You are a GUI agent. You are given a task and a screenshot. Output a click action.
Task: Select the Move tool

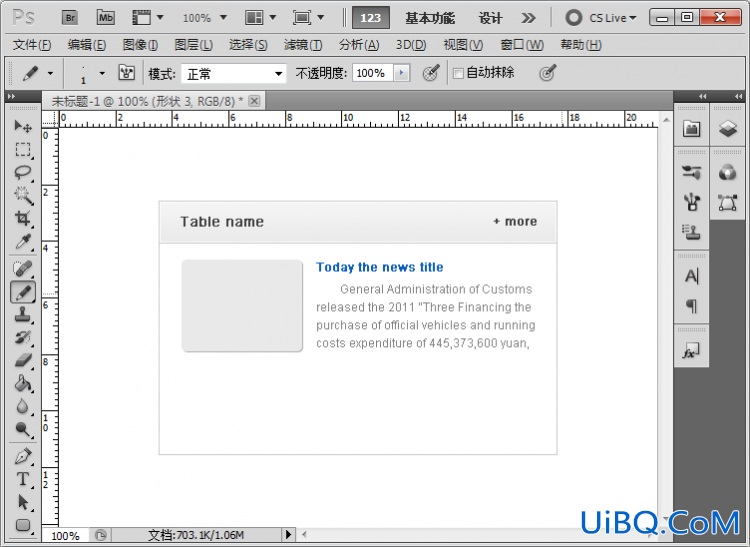tap(22, 126)
